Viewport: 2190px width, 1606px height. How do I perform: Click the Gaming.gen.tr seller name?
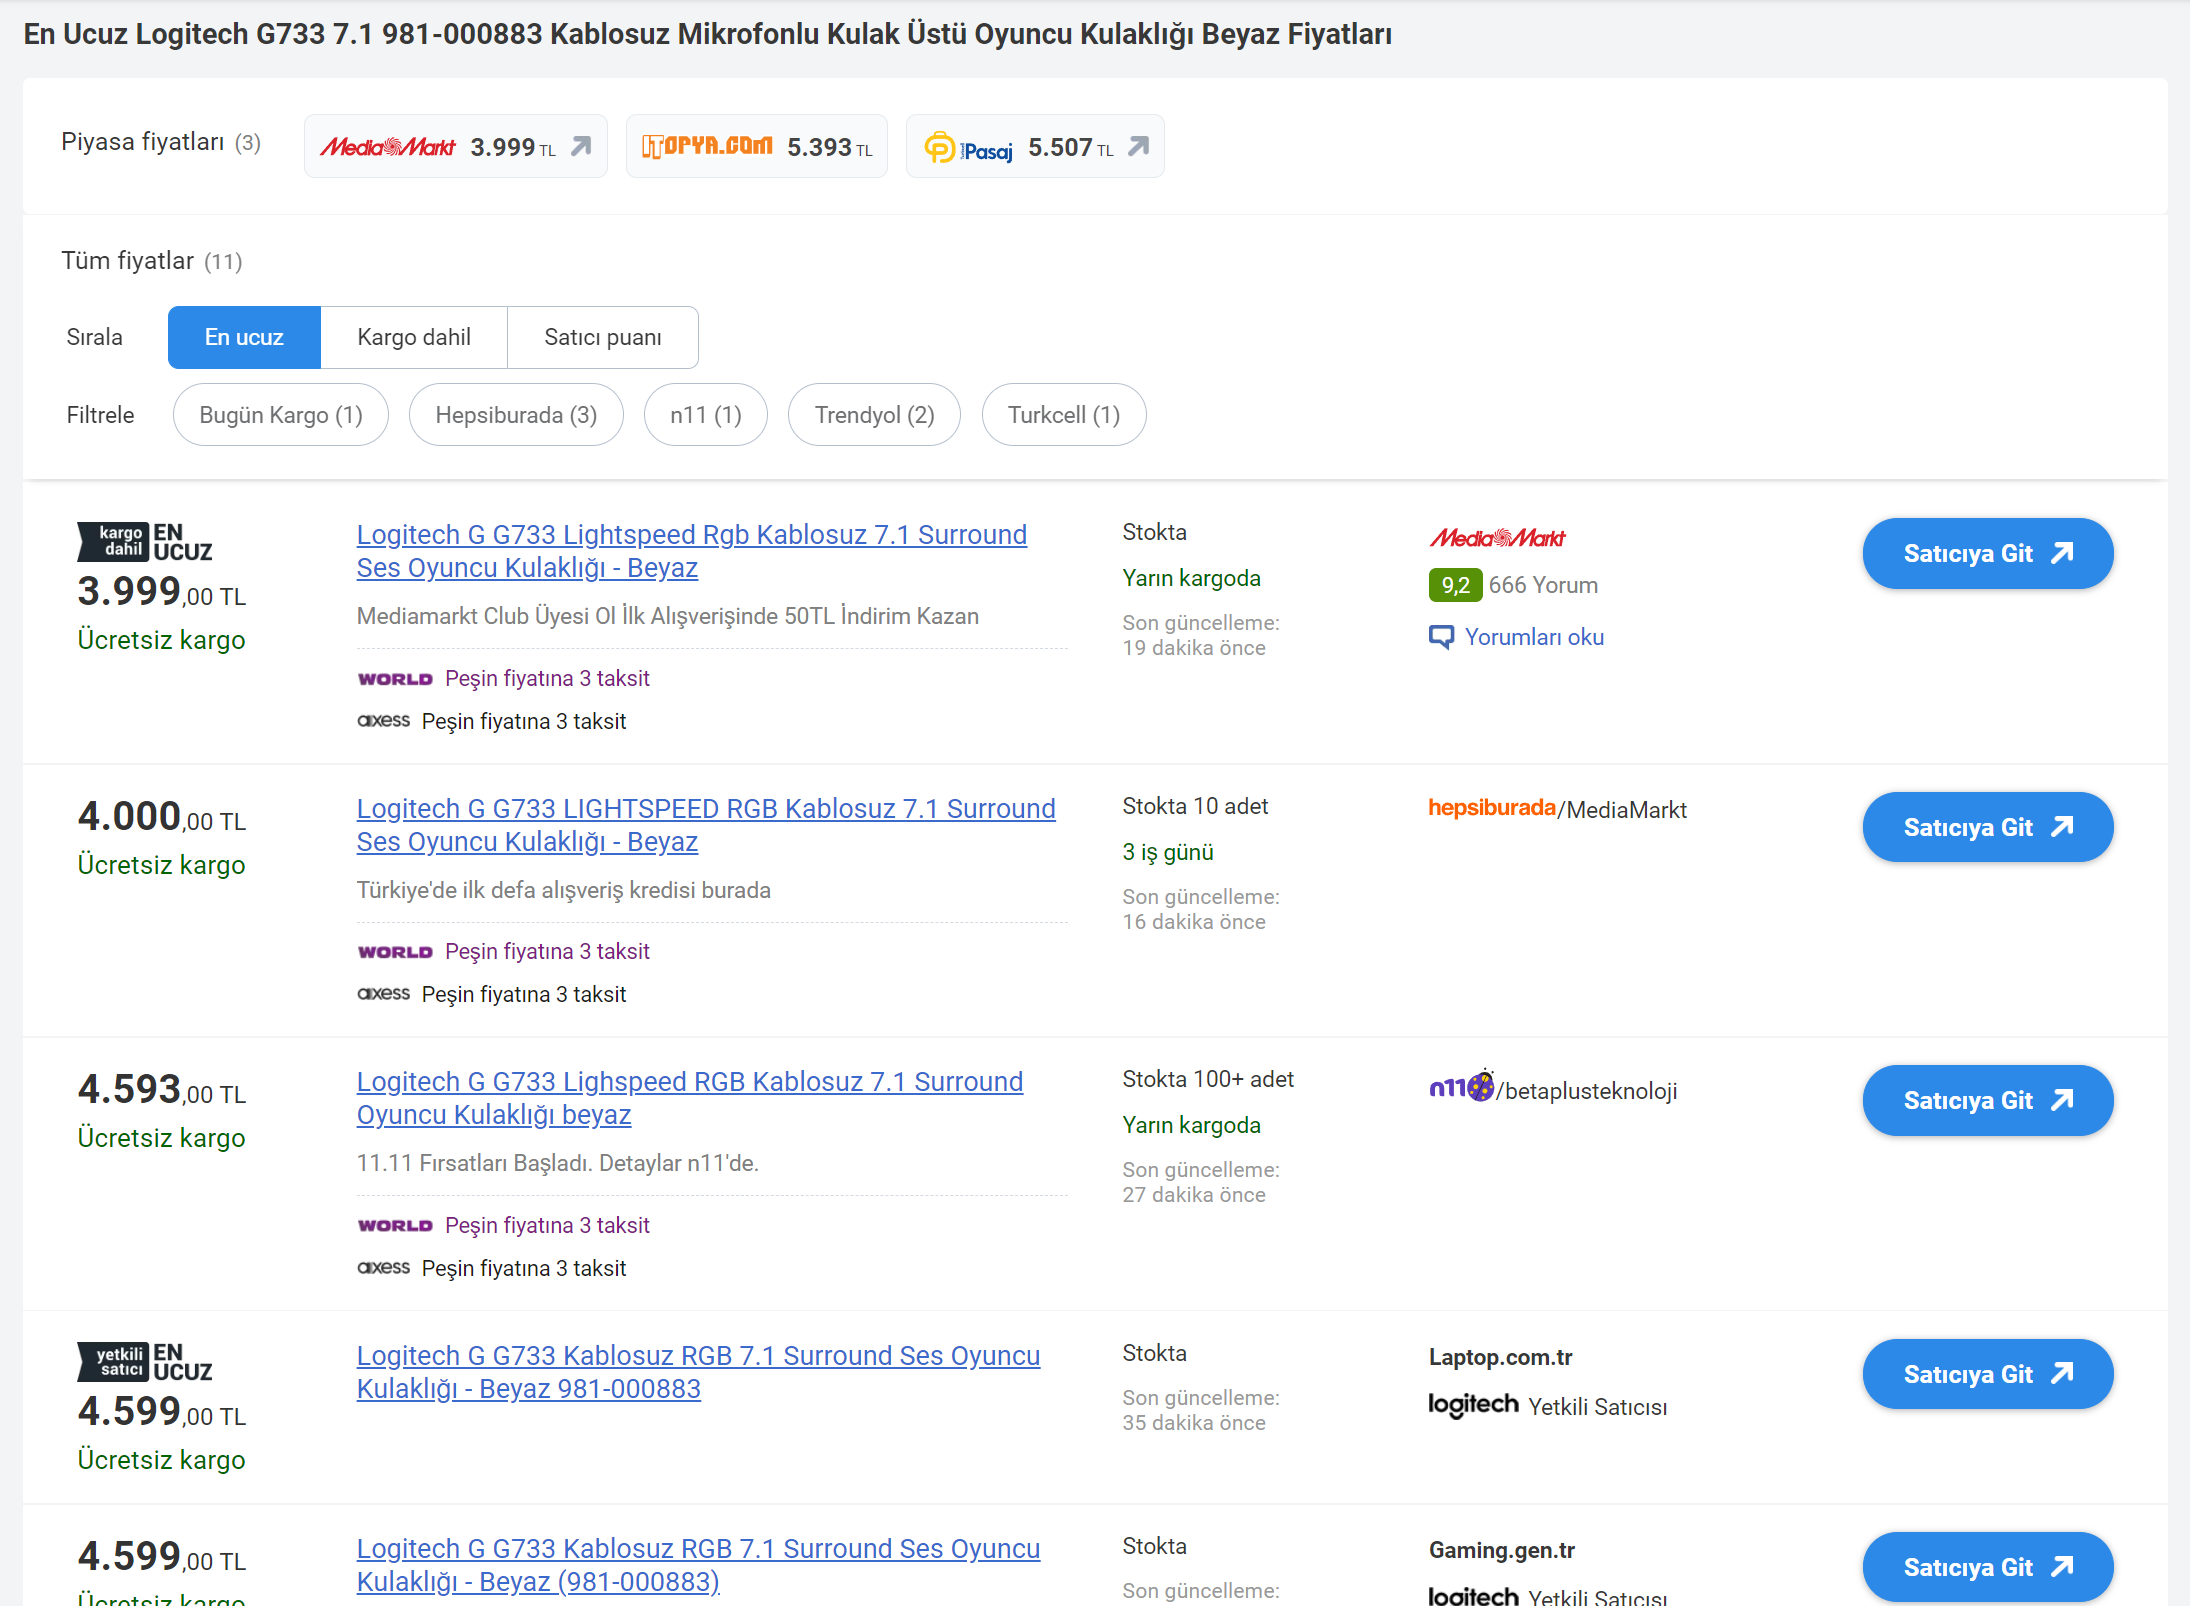click(x=1502, y=1550)
